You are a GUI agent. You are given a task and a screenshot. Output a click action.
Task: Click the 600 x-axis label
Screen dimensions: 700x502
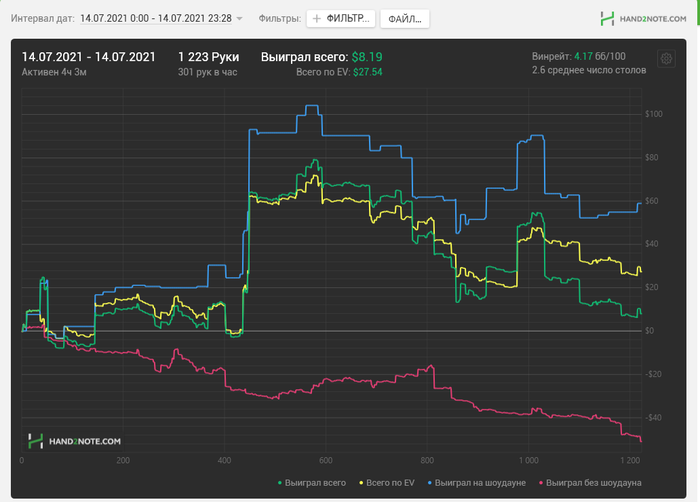pyautogui.click(x=325, y=460)
